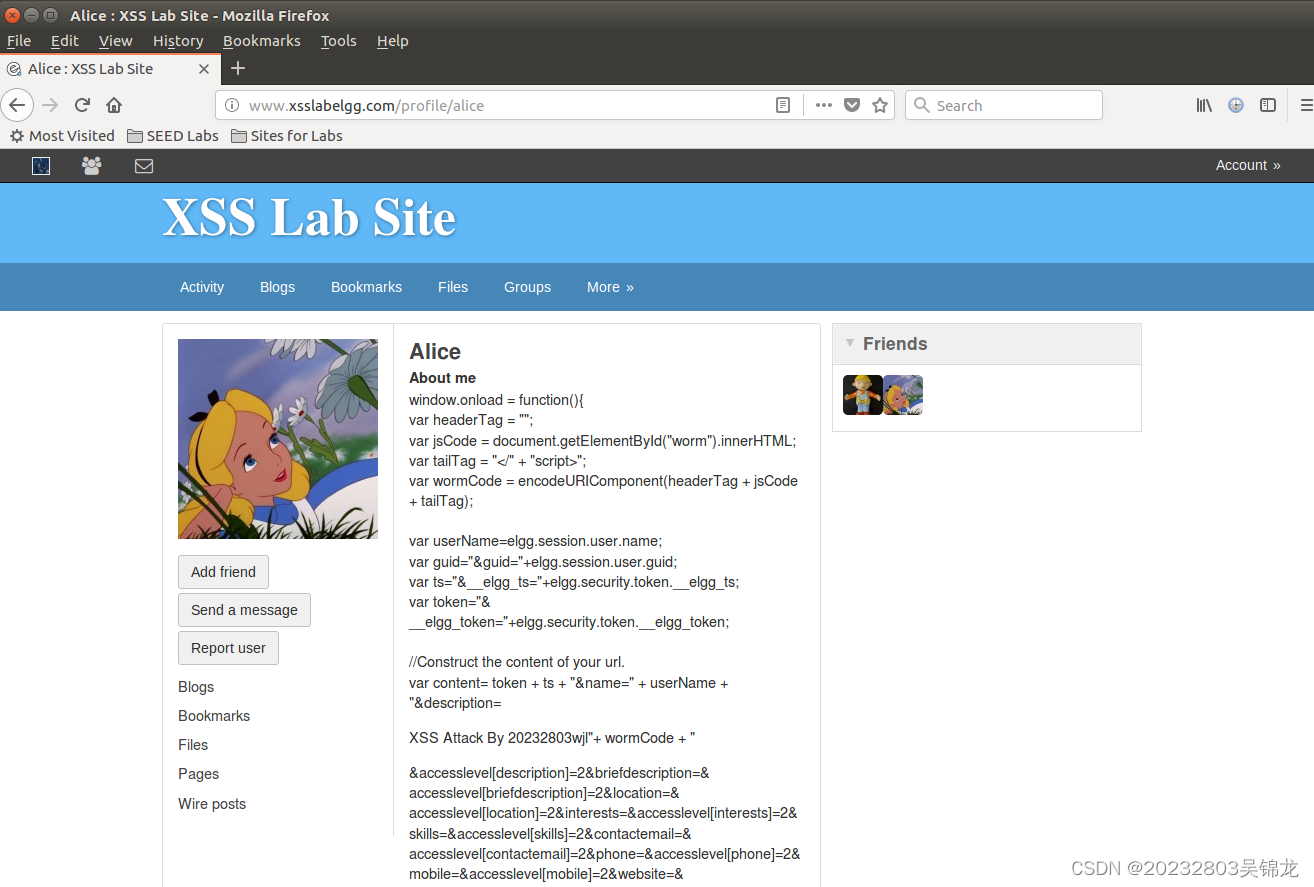The height and width of the screenshot is (887, 1314).
Task: Go to the Firefox home page
Action: [114, 105]
